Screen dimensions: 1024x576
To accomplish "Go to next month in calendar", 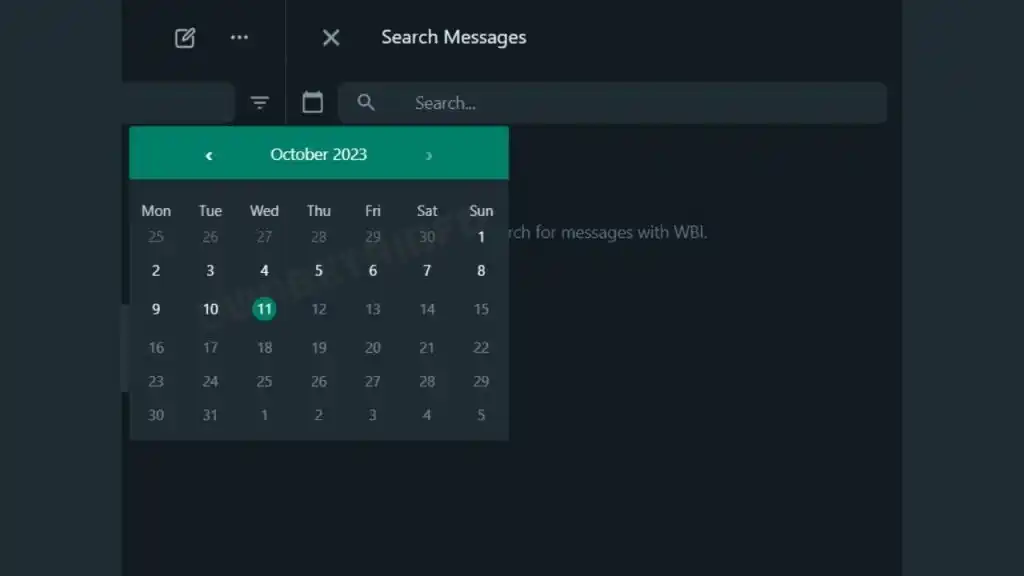I will click(x=429, y=155).
